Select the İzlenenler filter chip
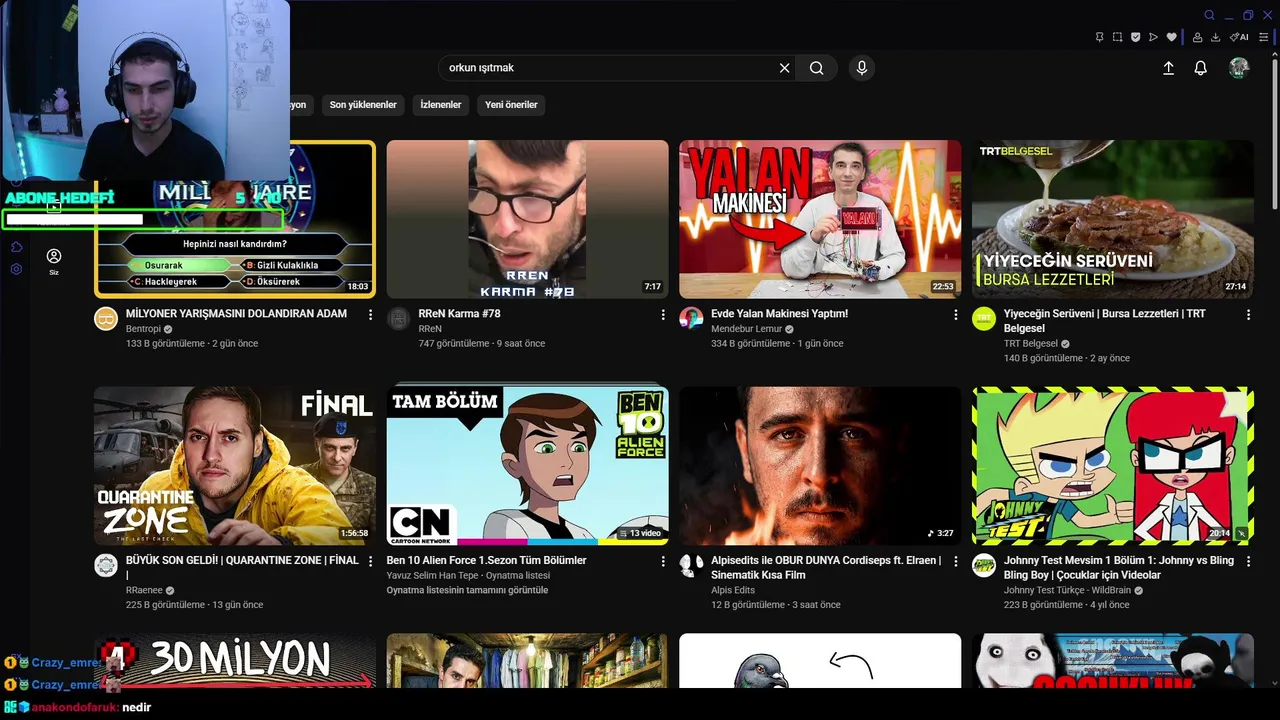 click(441, 105)
